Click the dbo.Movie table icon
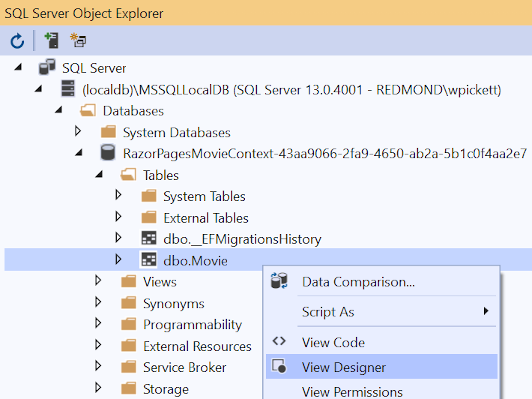532x399 pixels. [149, 260]
